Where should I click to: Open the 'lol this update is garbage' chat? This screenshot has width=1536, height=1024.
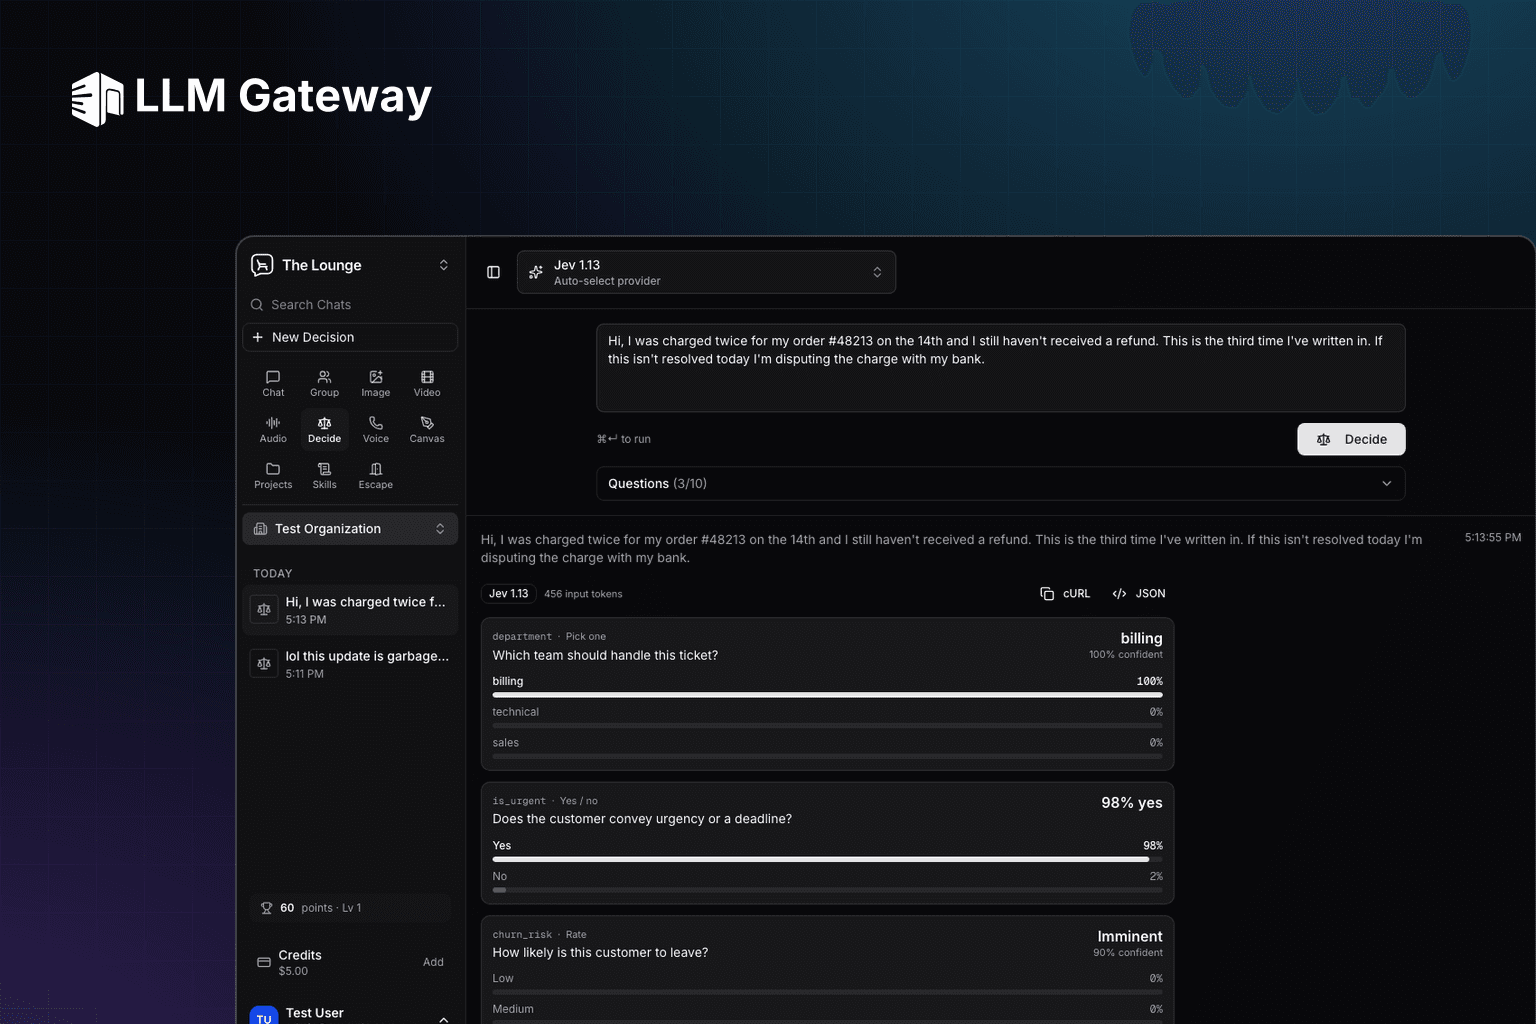coord(350,664)
